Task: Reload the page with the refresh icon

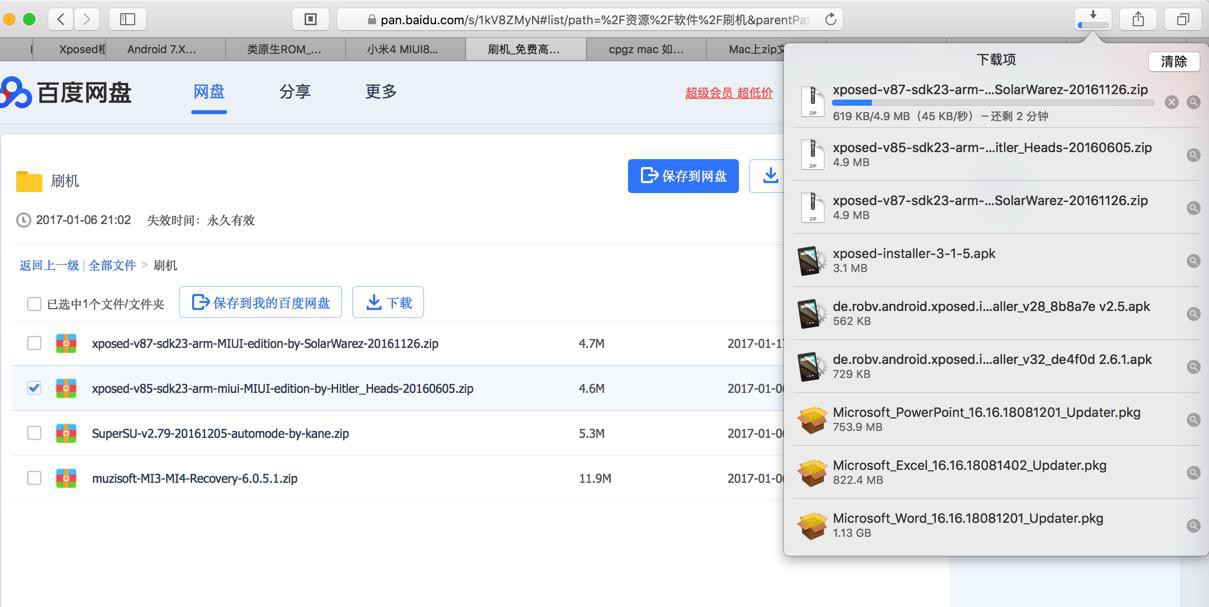Action: click(830, 19)
